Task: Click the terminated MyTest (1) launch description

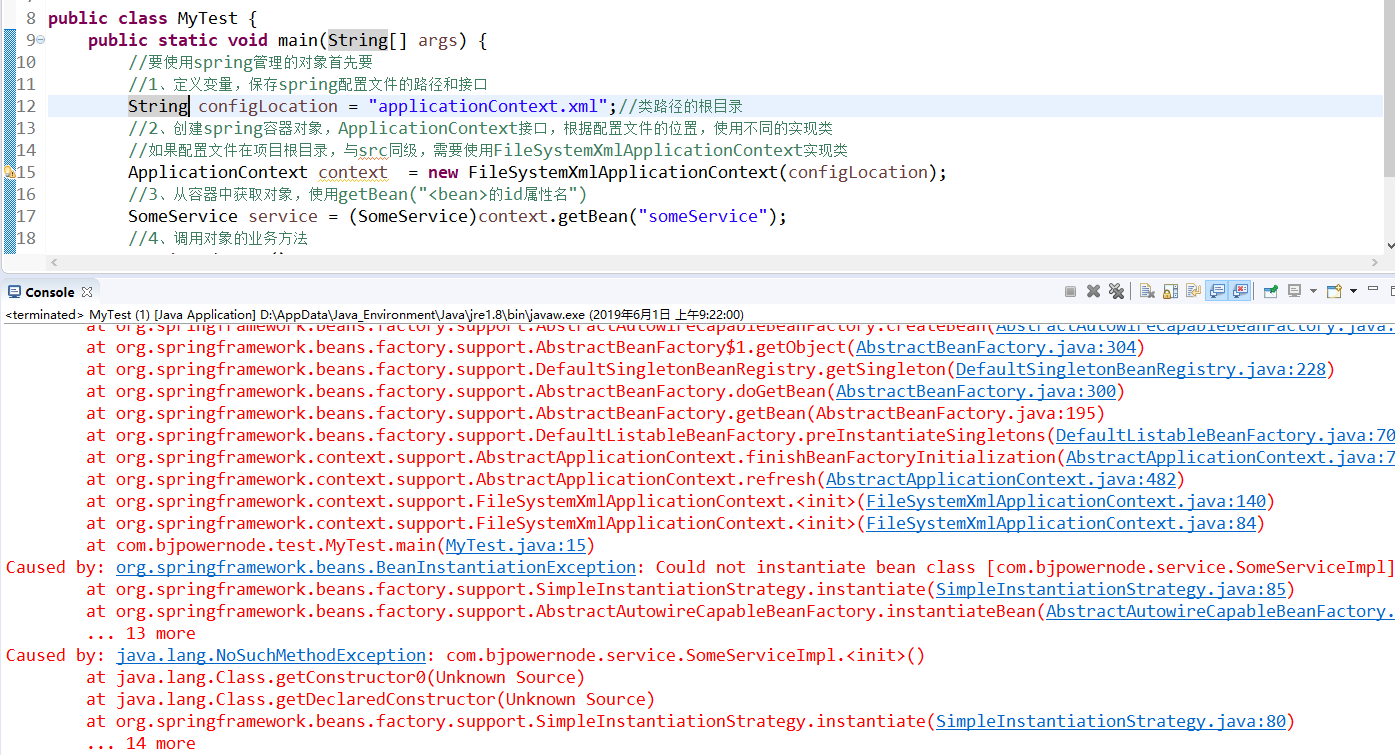Action: pyautogui.click(x=375, y=314)
